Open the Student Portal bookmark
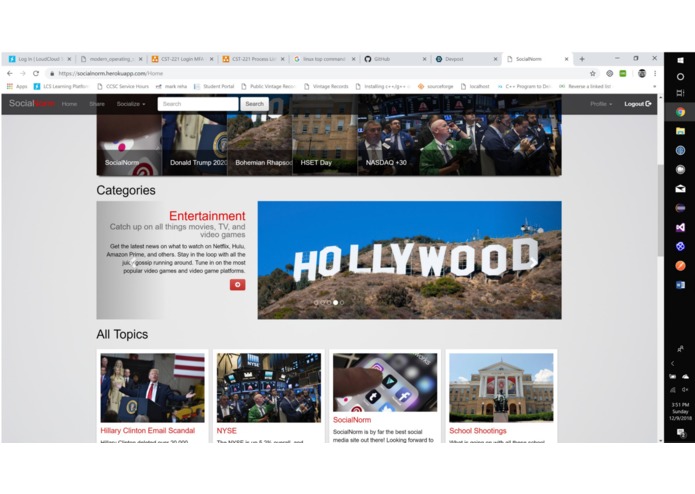Screen dimensions: 695x494 point(214,86)
